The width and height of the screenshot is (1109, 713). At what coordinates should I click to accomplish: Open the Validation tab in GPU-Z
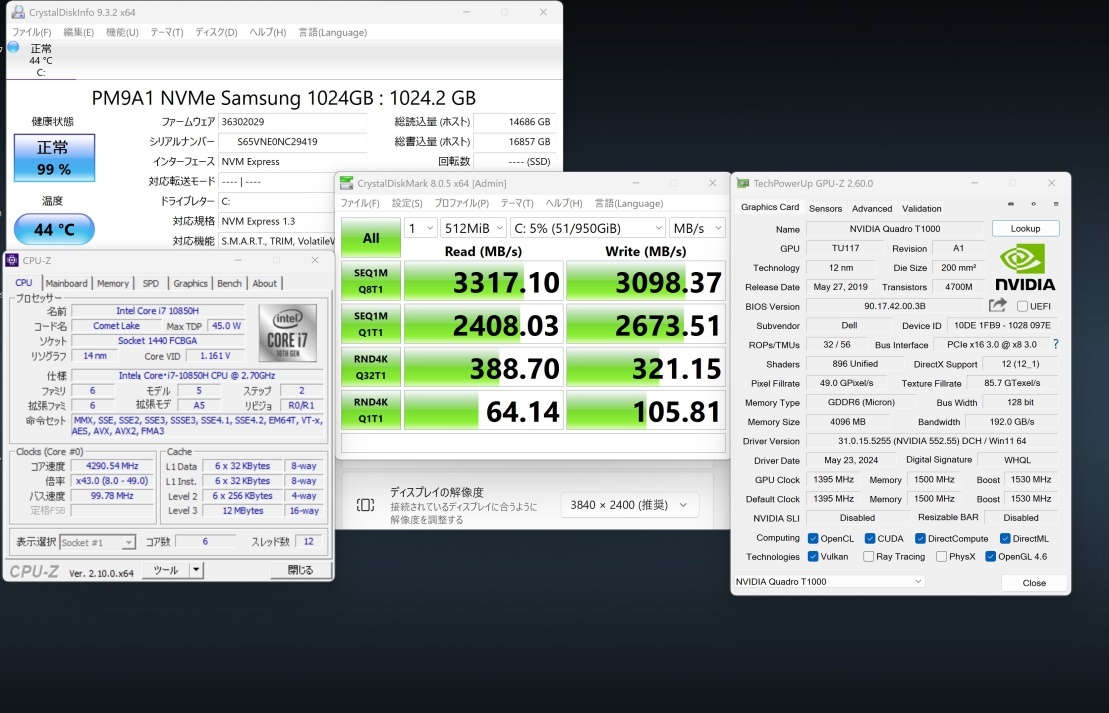(922, 209)
